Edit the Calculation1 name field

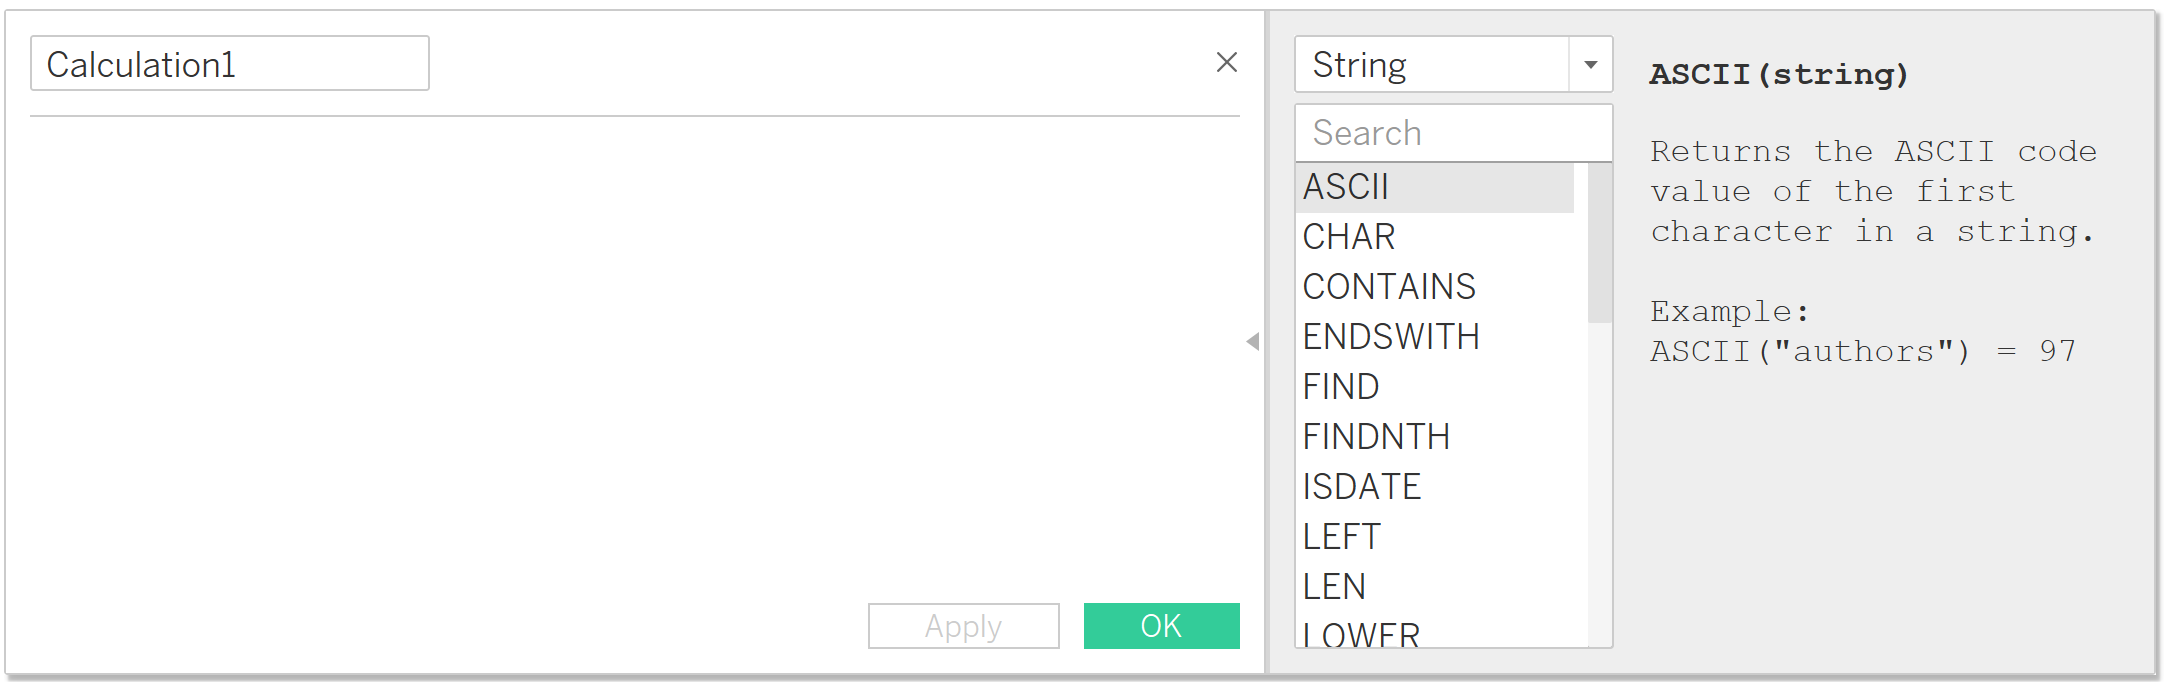pos(229,64)
